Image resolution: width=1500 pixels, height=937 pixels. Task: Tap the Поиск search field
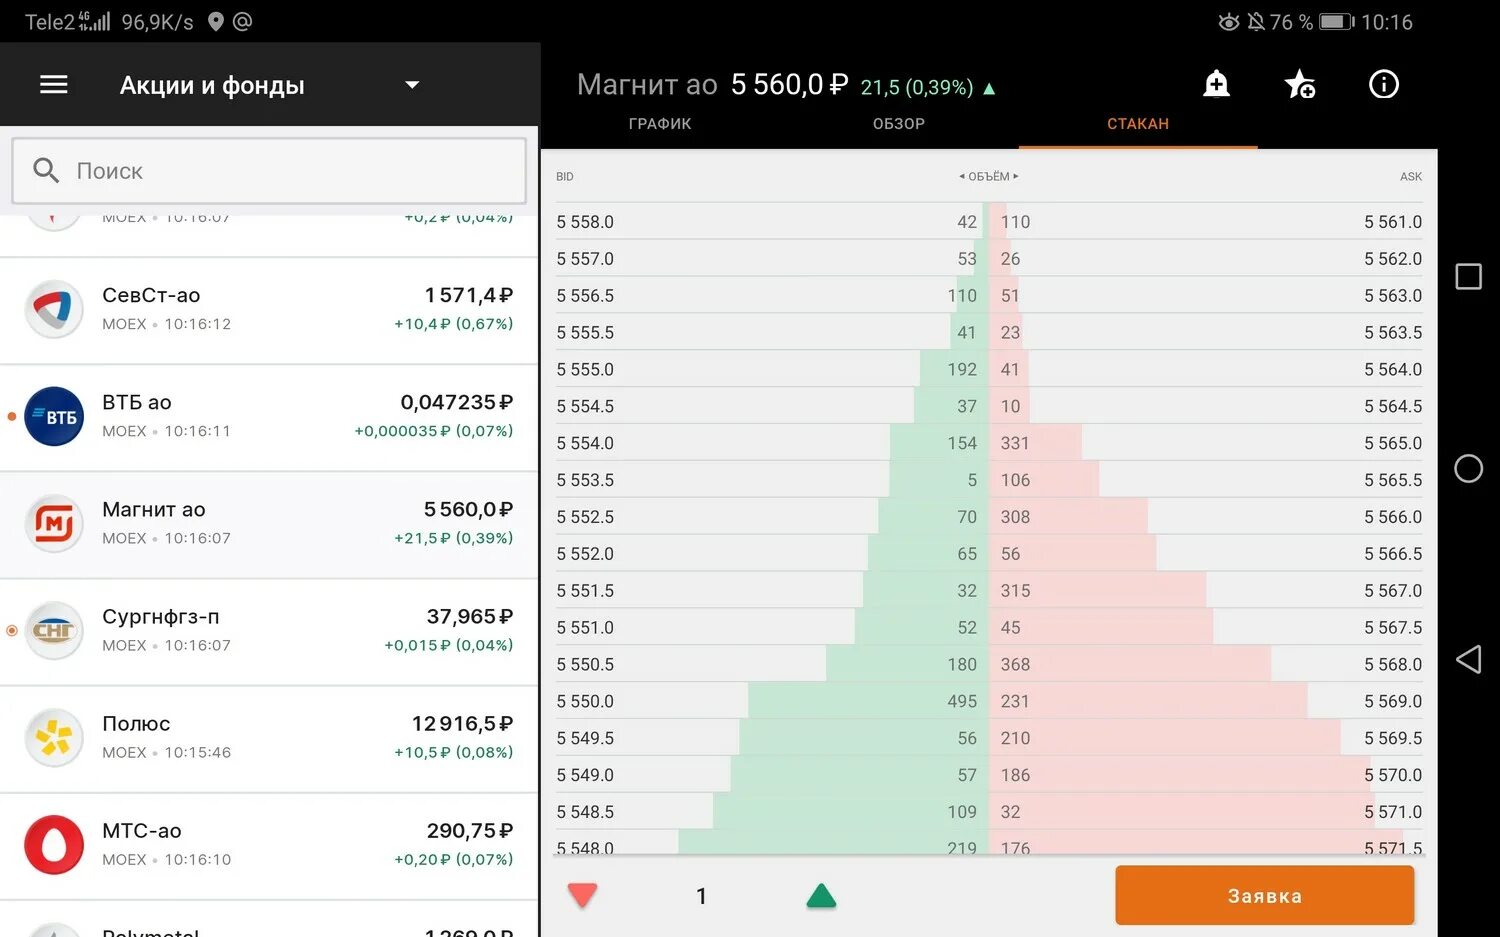tap(269, 171)
